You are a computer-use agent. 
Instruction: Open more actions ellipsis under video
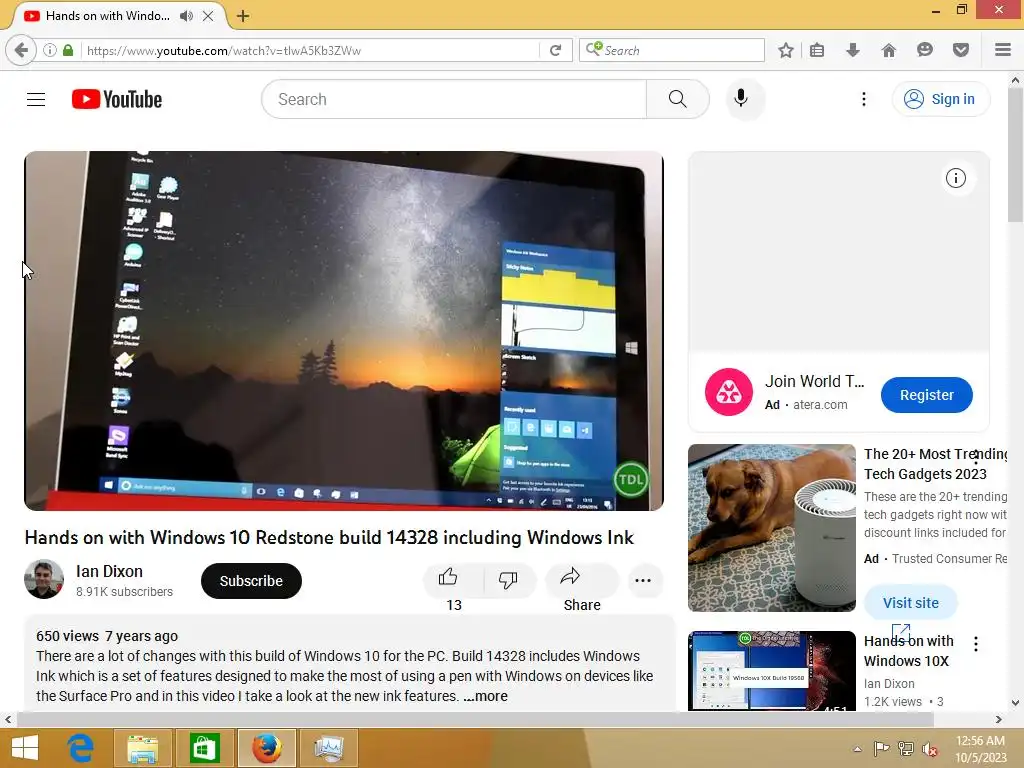point(643,581)
